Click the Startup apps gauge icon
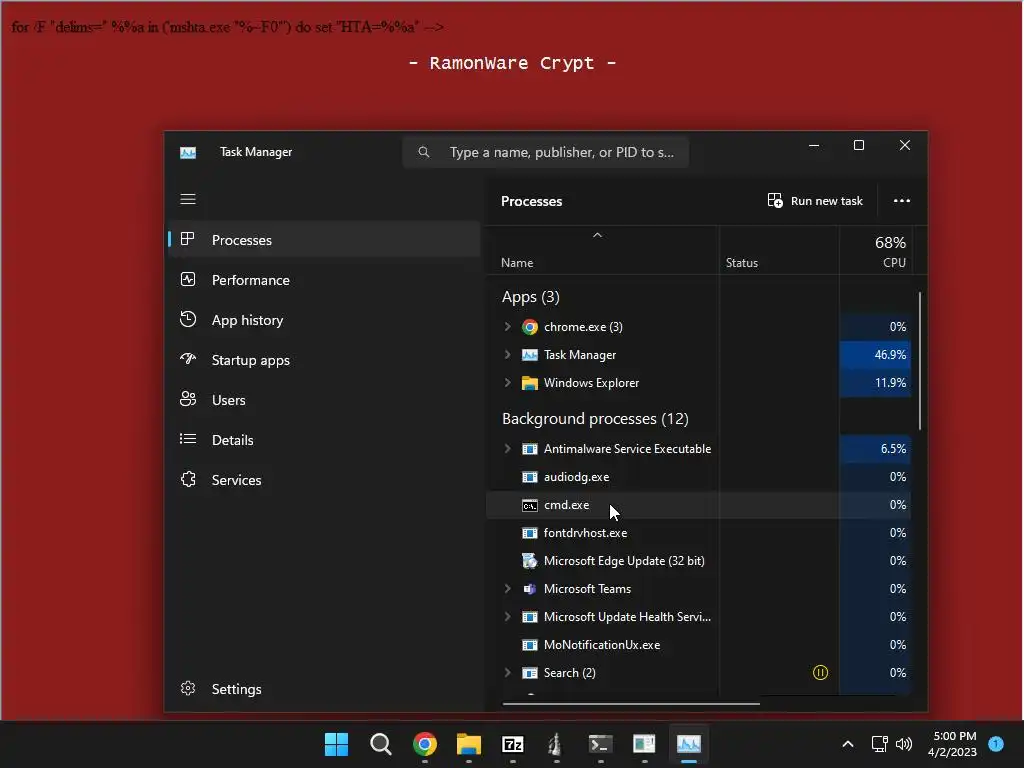Image resolution: width=1024 pixels, height=768 pixels. click(187, 359)
